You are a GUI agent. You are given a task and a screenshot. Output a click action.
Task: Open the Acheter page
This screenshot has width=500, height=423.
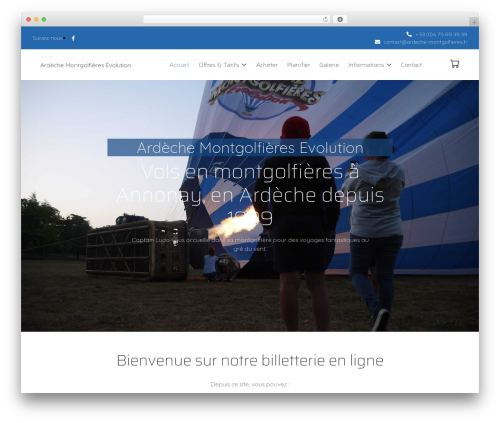click(x=267, y=65)
